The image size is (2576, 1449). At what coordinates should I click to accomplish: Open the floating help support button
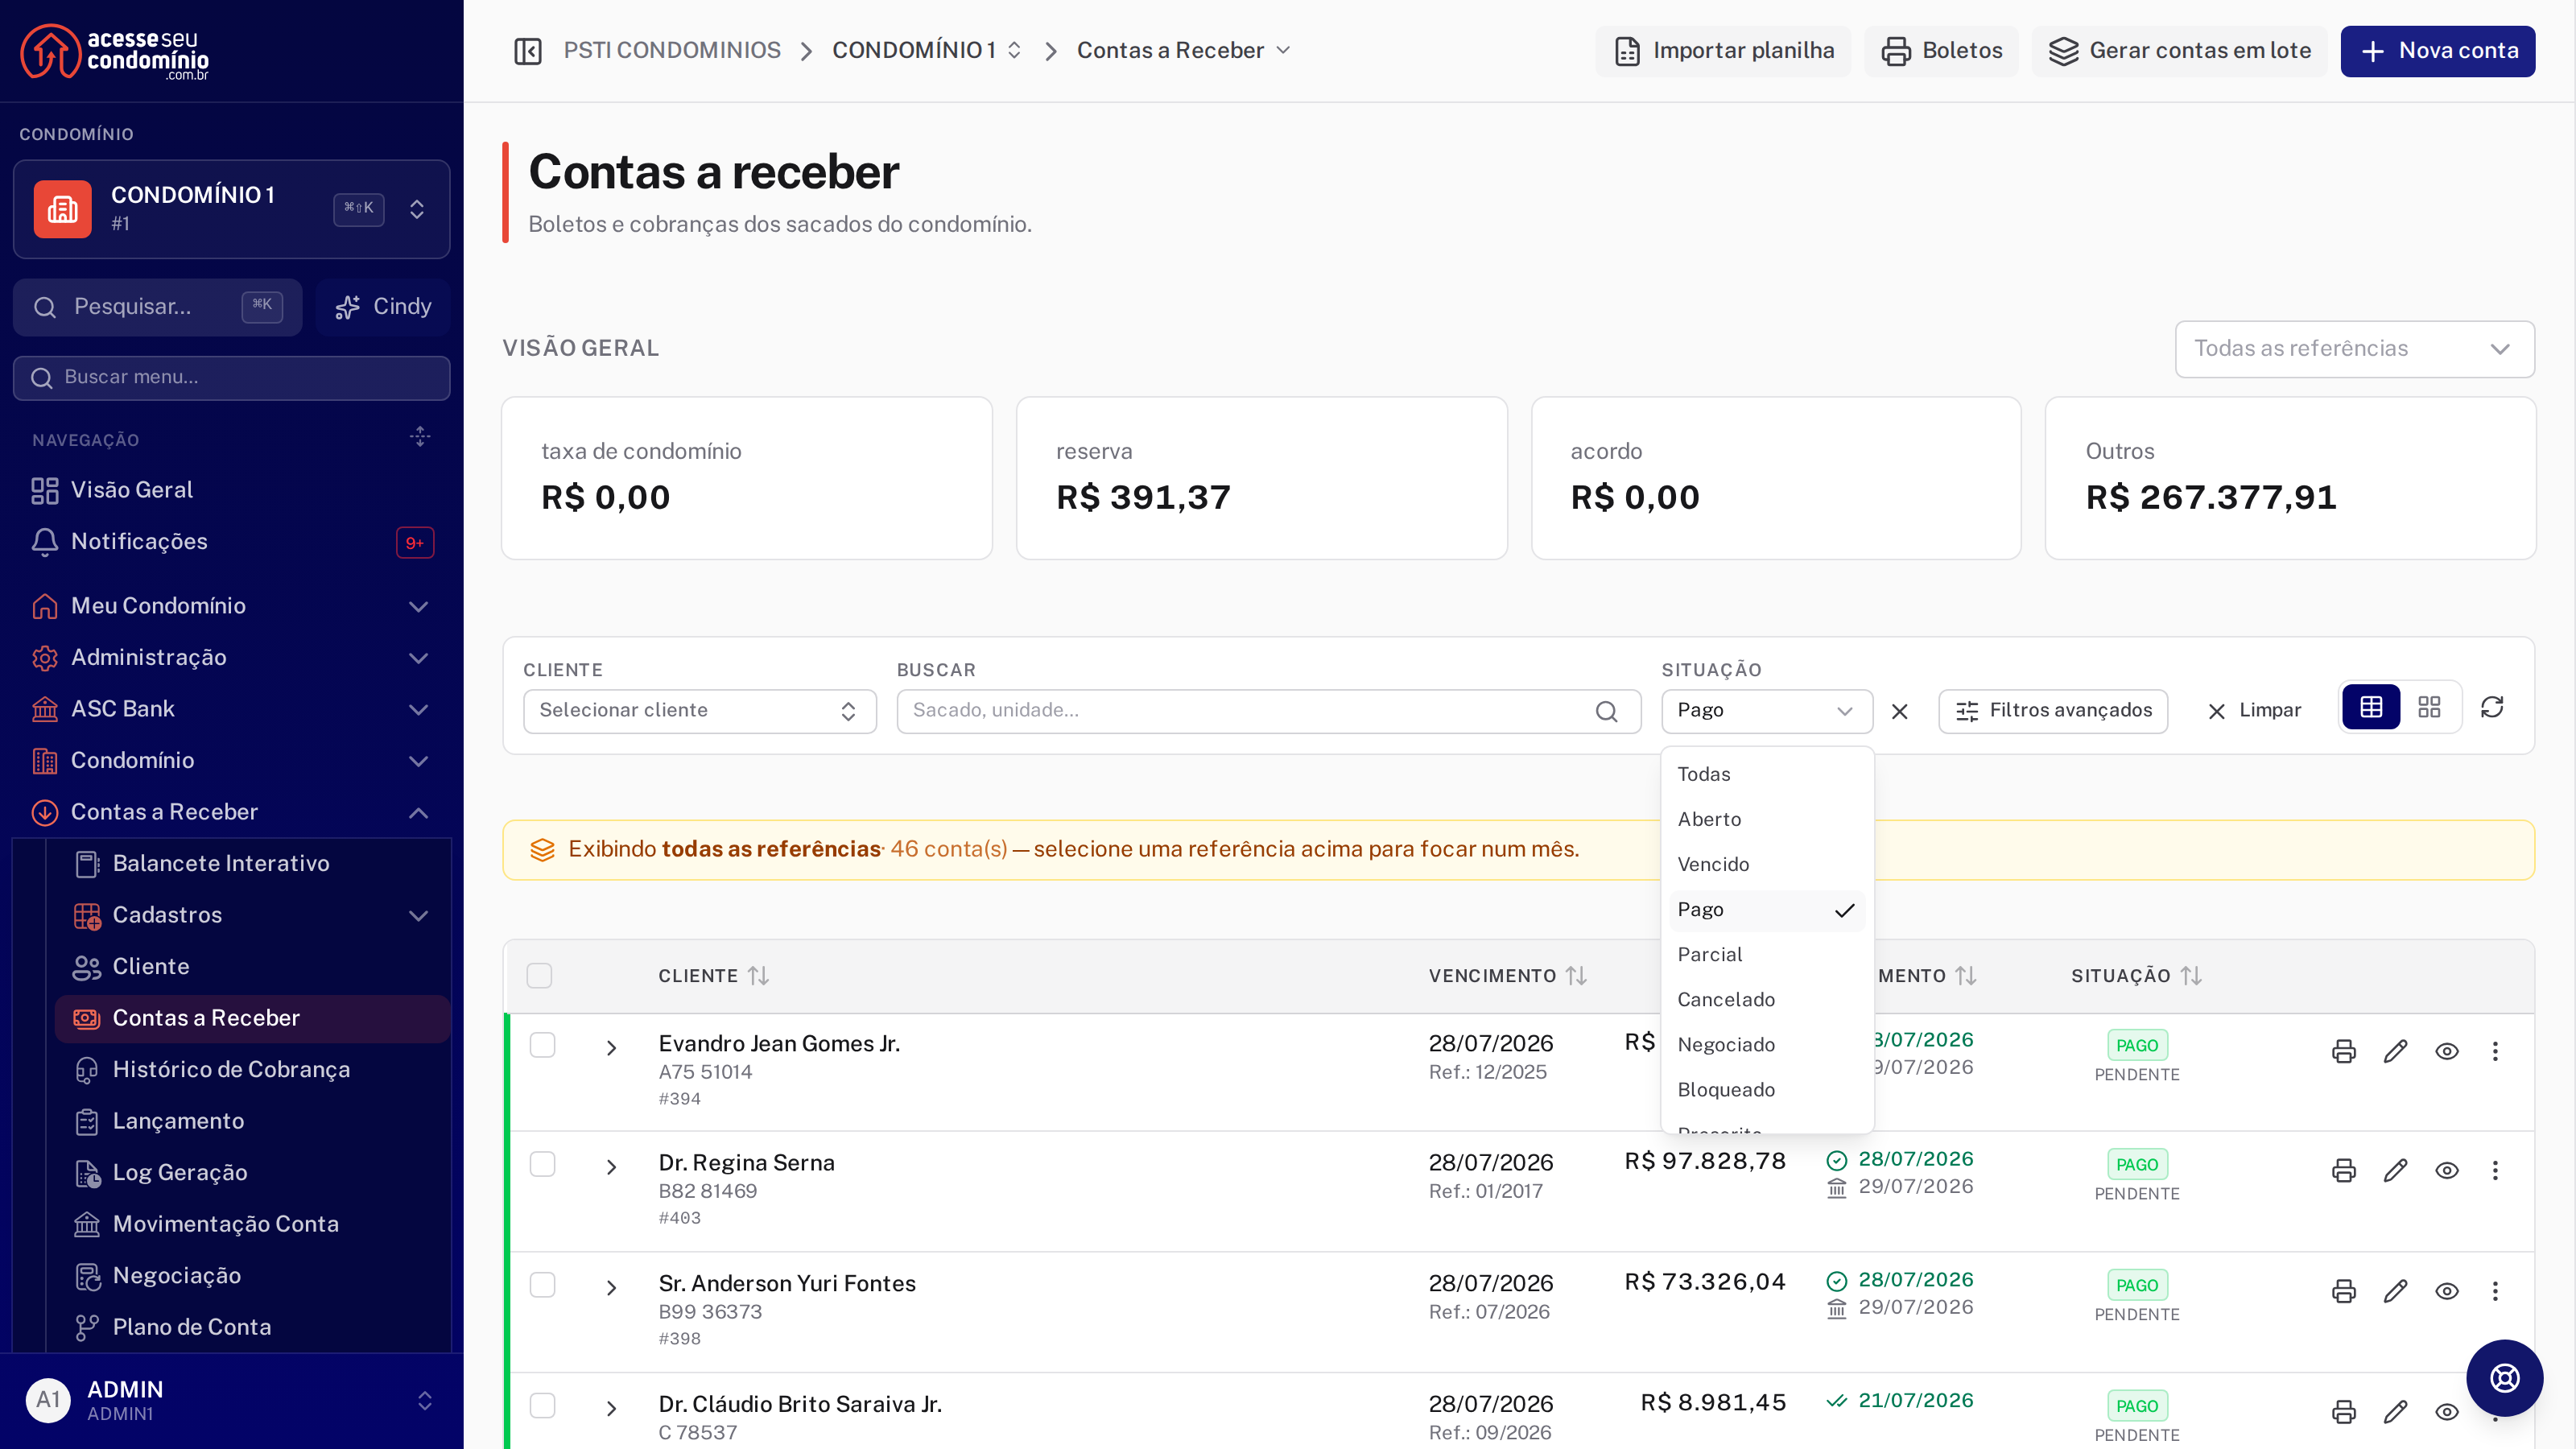point(2504,1378)
